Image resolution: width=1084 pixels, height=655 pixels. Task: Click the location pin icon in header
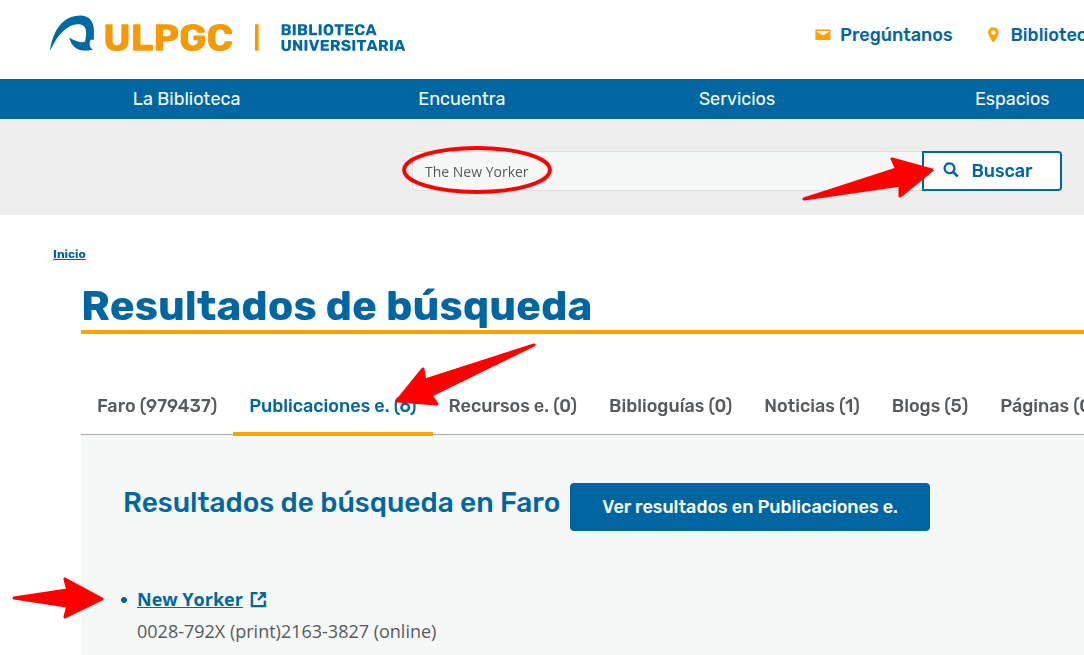click(x=993, y=35)
